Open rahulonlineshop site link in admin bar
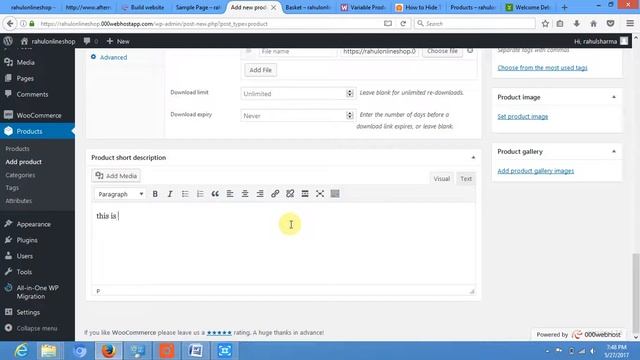 coord(48,41)
